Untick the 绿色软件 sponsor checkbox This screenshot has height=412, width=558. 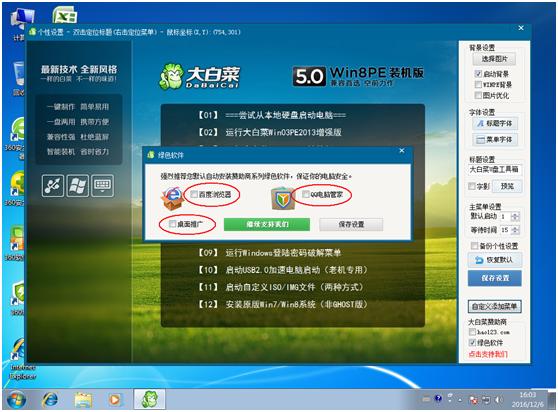click(x=472, y=342)
